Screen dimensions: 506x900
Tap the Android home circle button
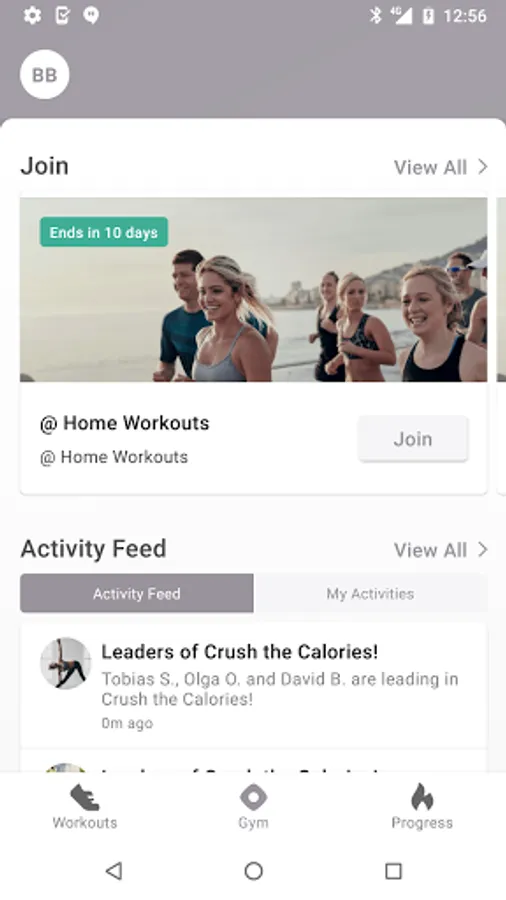pyautogui.click(x=253, y=871)
